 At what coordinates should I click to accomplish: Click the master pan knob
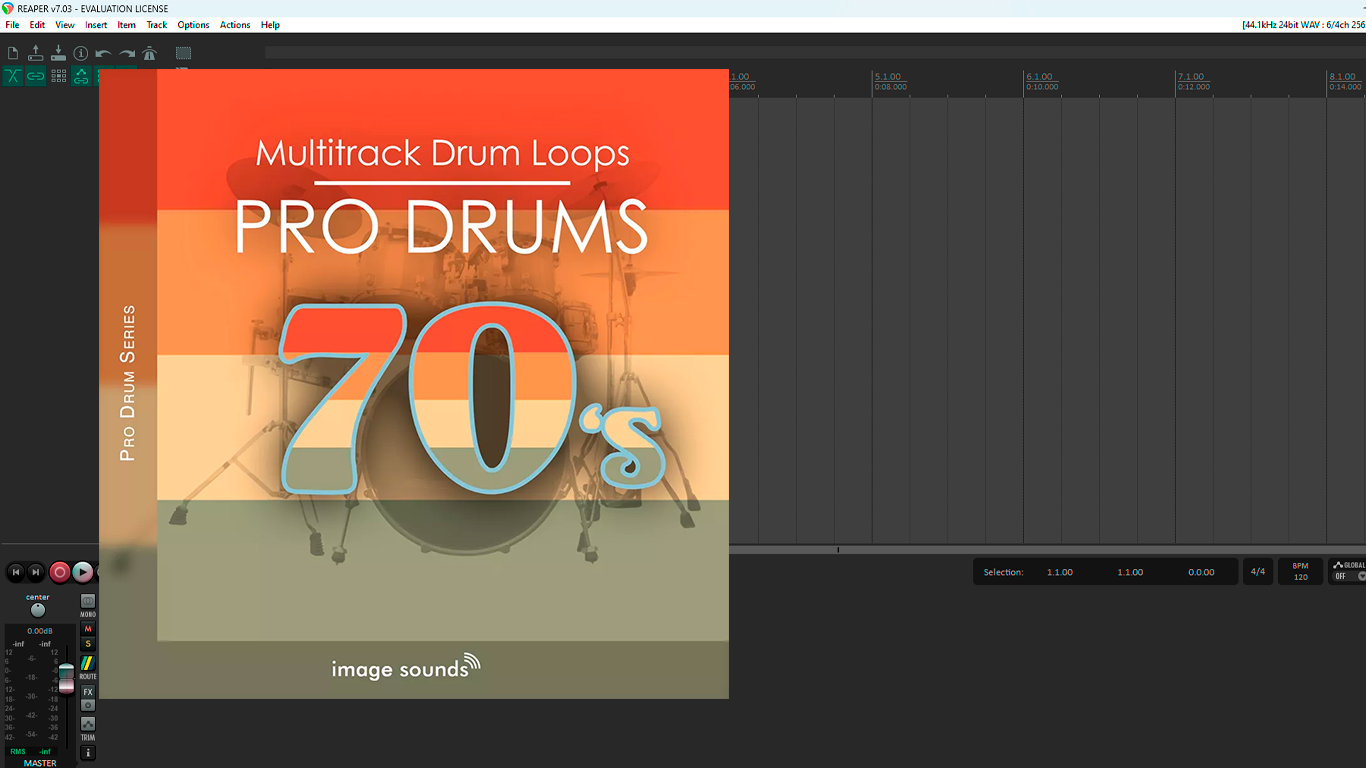coord(38,610)
